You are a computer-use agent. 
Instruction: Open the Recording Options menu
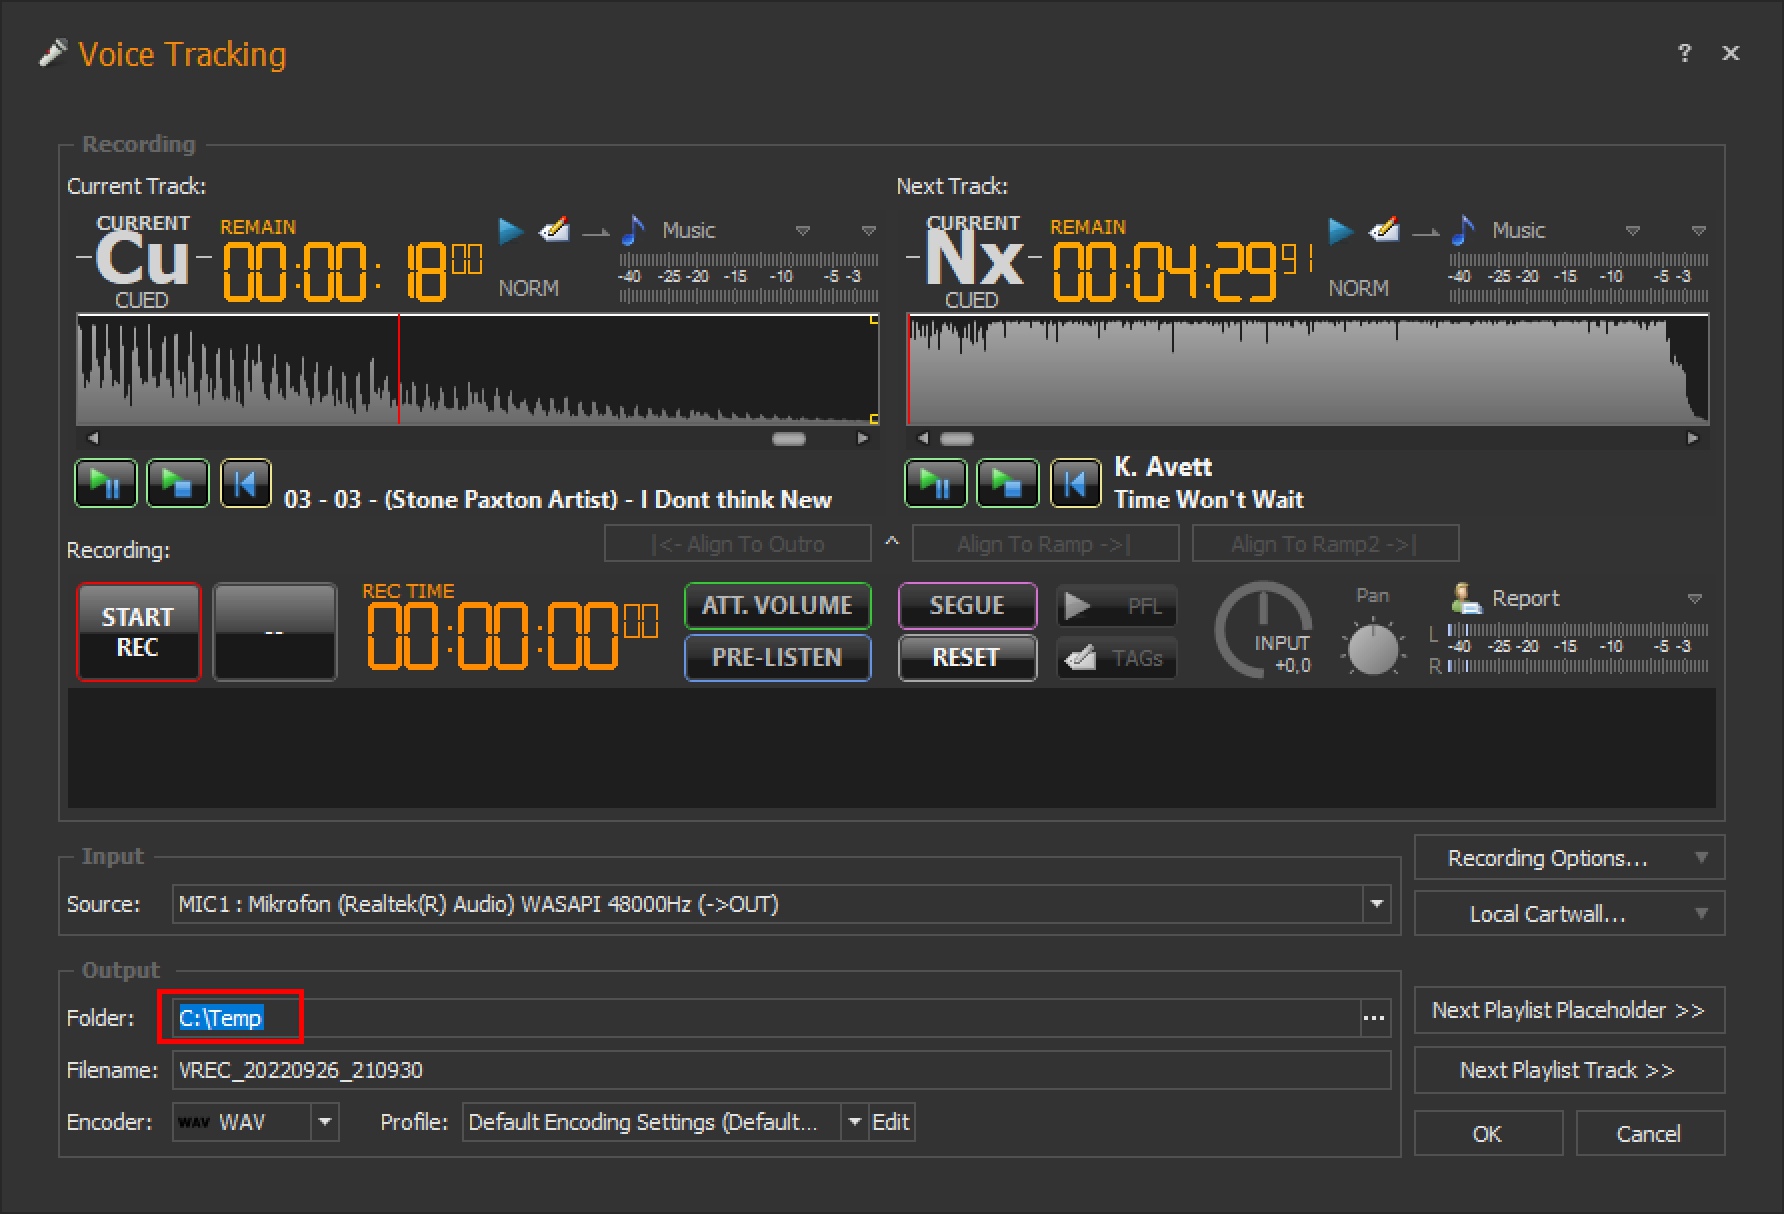(x=1568, y=858)
